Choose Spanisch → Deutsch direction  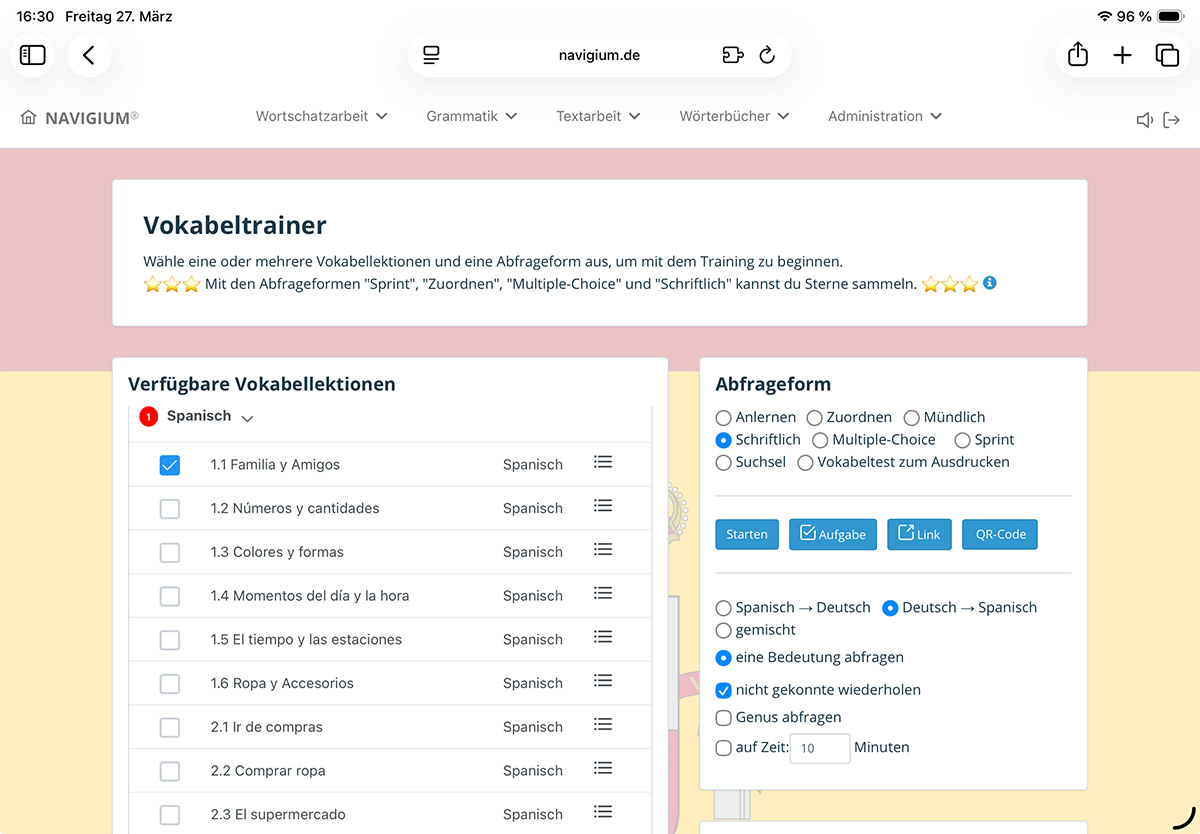724,608
